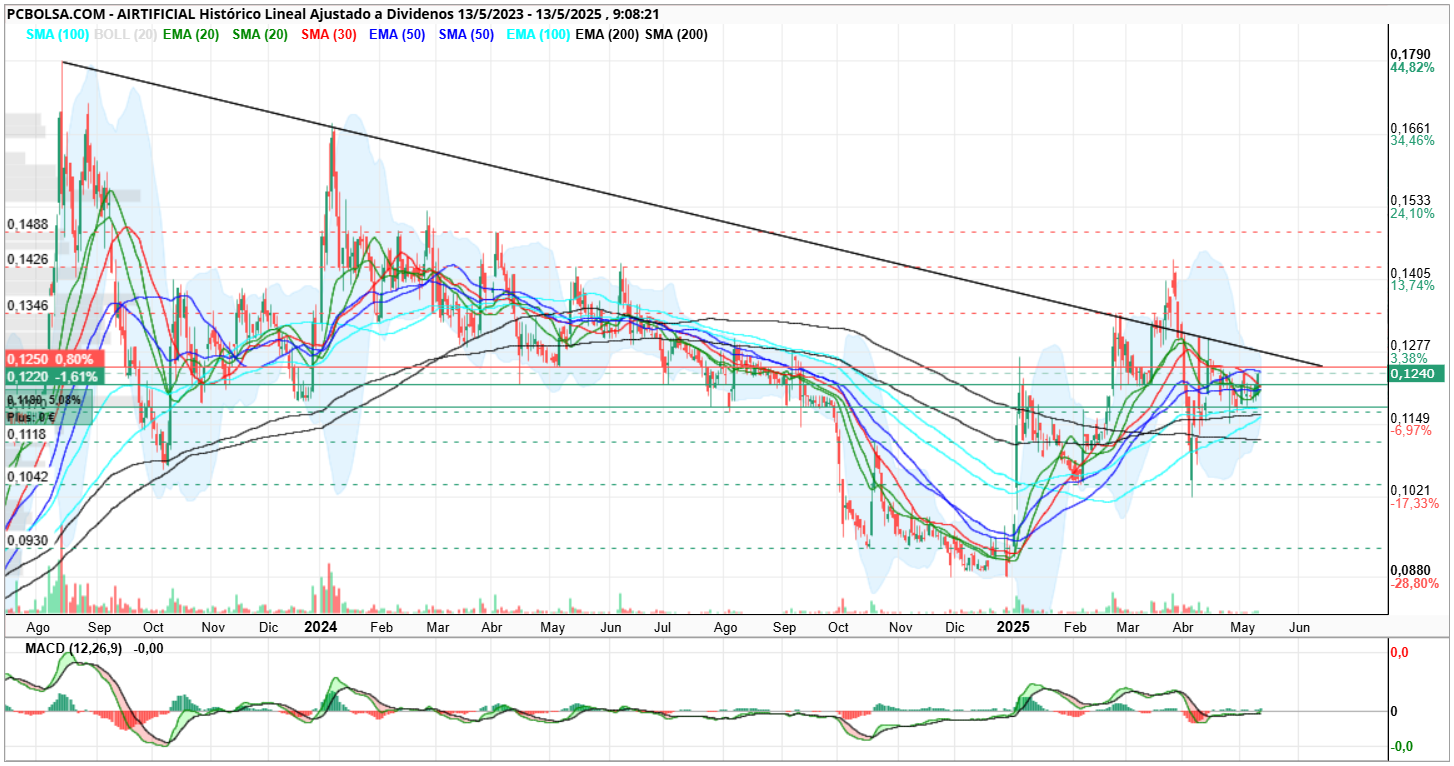1454x766 pixels.
Task: Click the 0,1790 price axis value
Action: click(x=1411, y=54)
